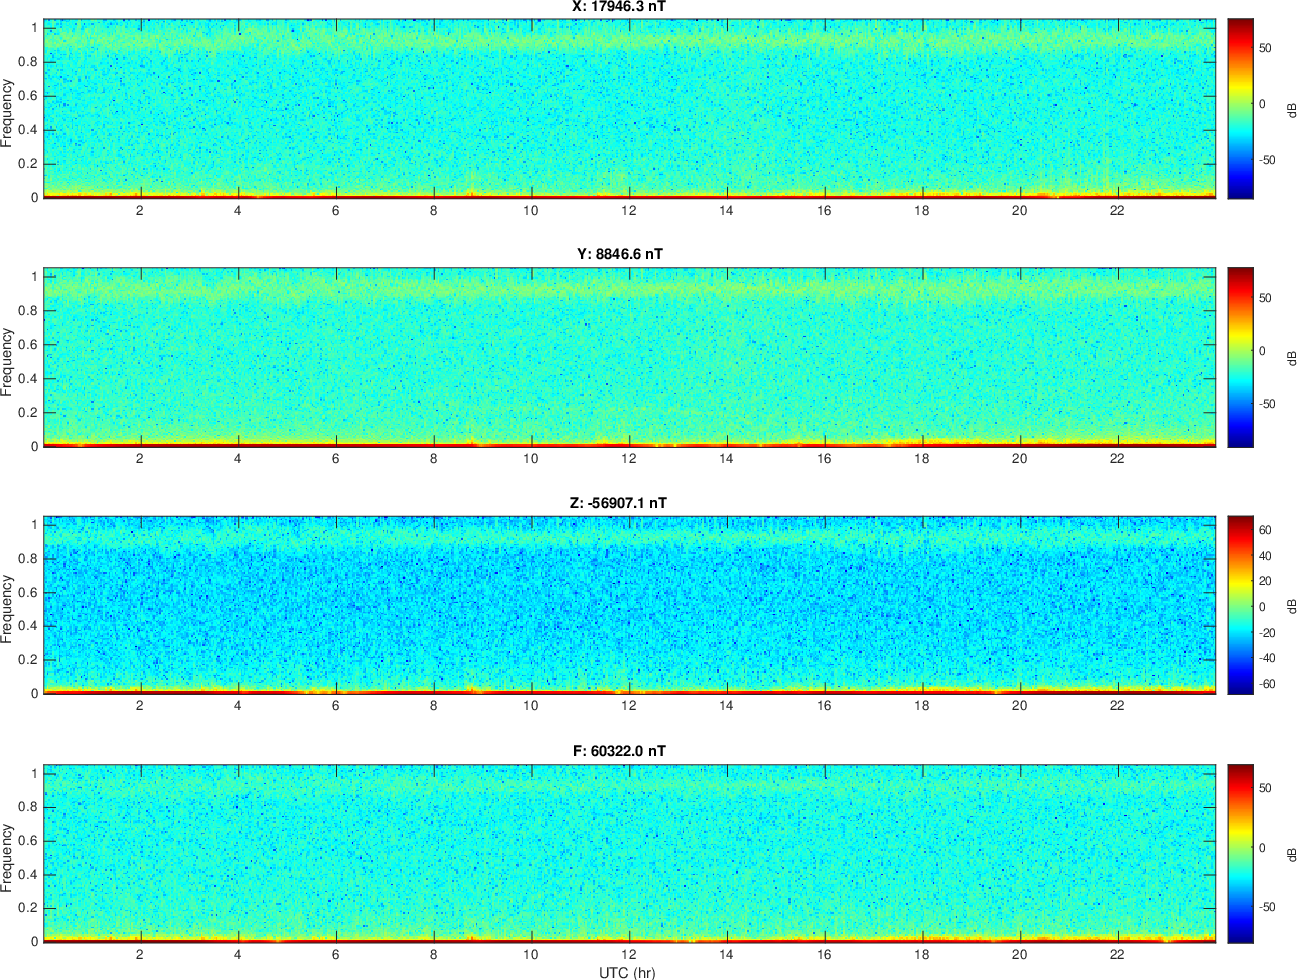
Task: Select the Y panel dB colorbar
Action: (1240, 357)
